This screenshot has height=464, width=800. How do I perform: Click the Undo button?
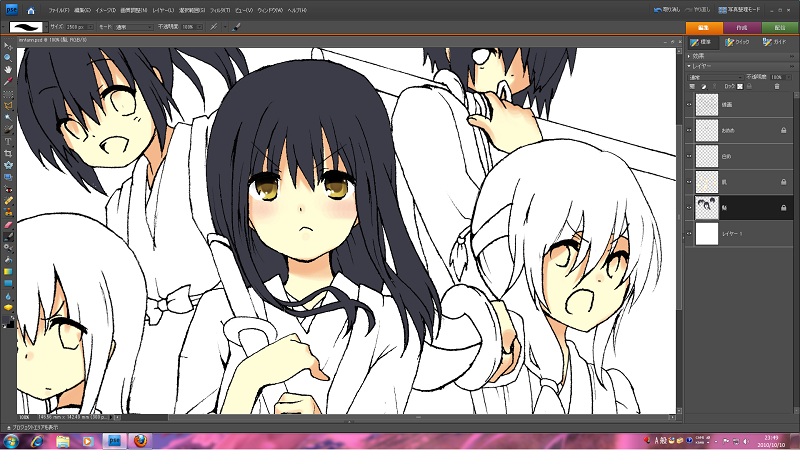[667, 10]
